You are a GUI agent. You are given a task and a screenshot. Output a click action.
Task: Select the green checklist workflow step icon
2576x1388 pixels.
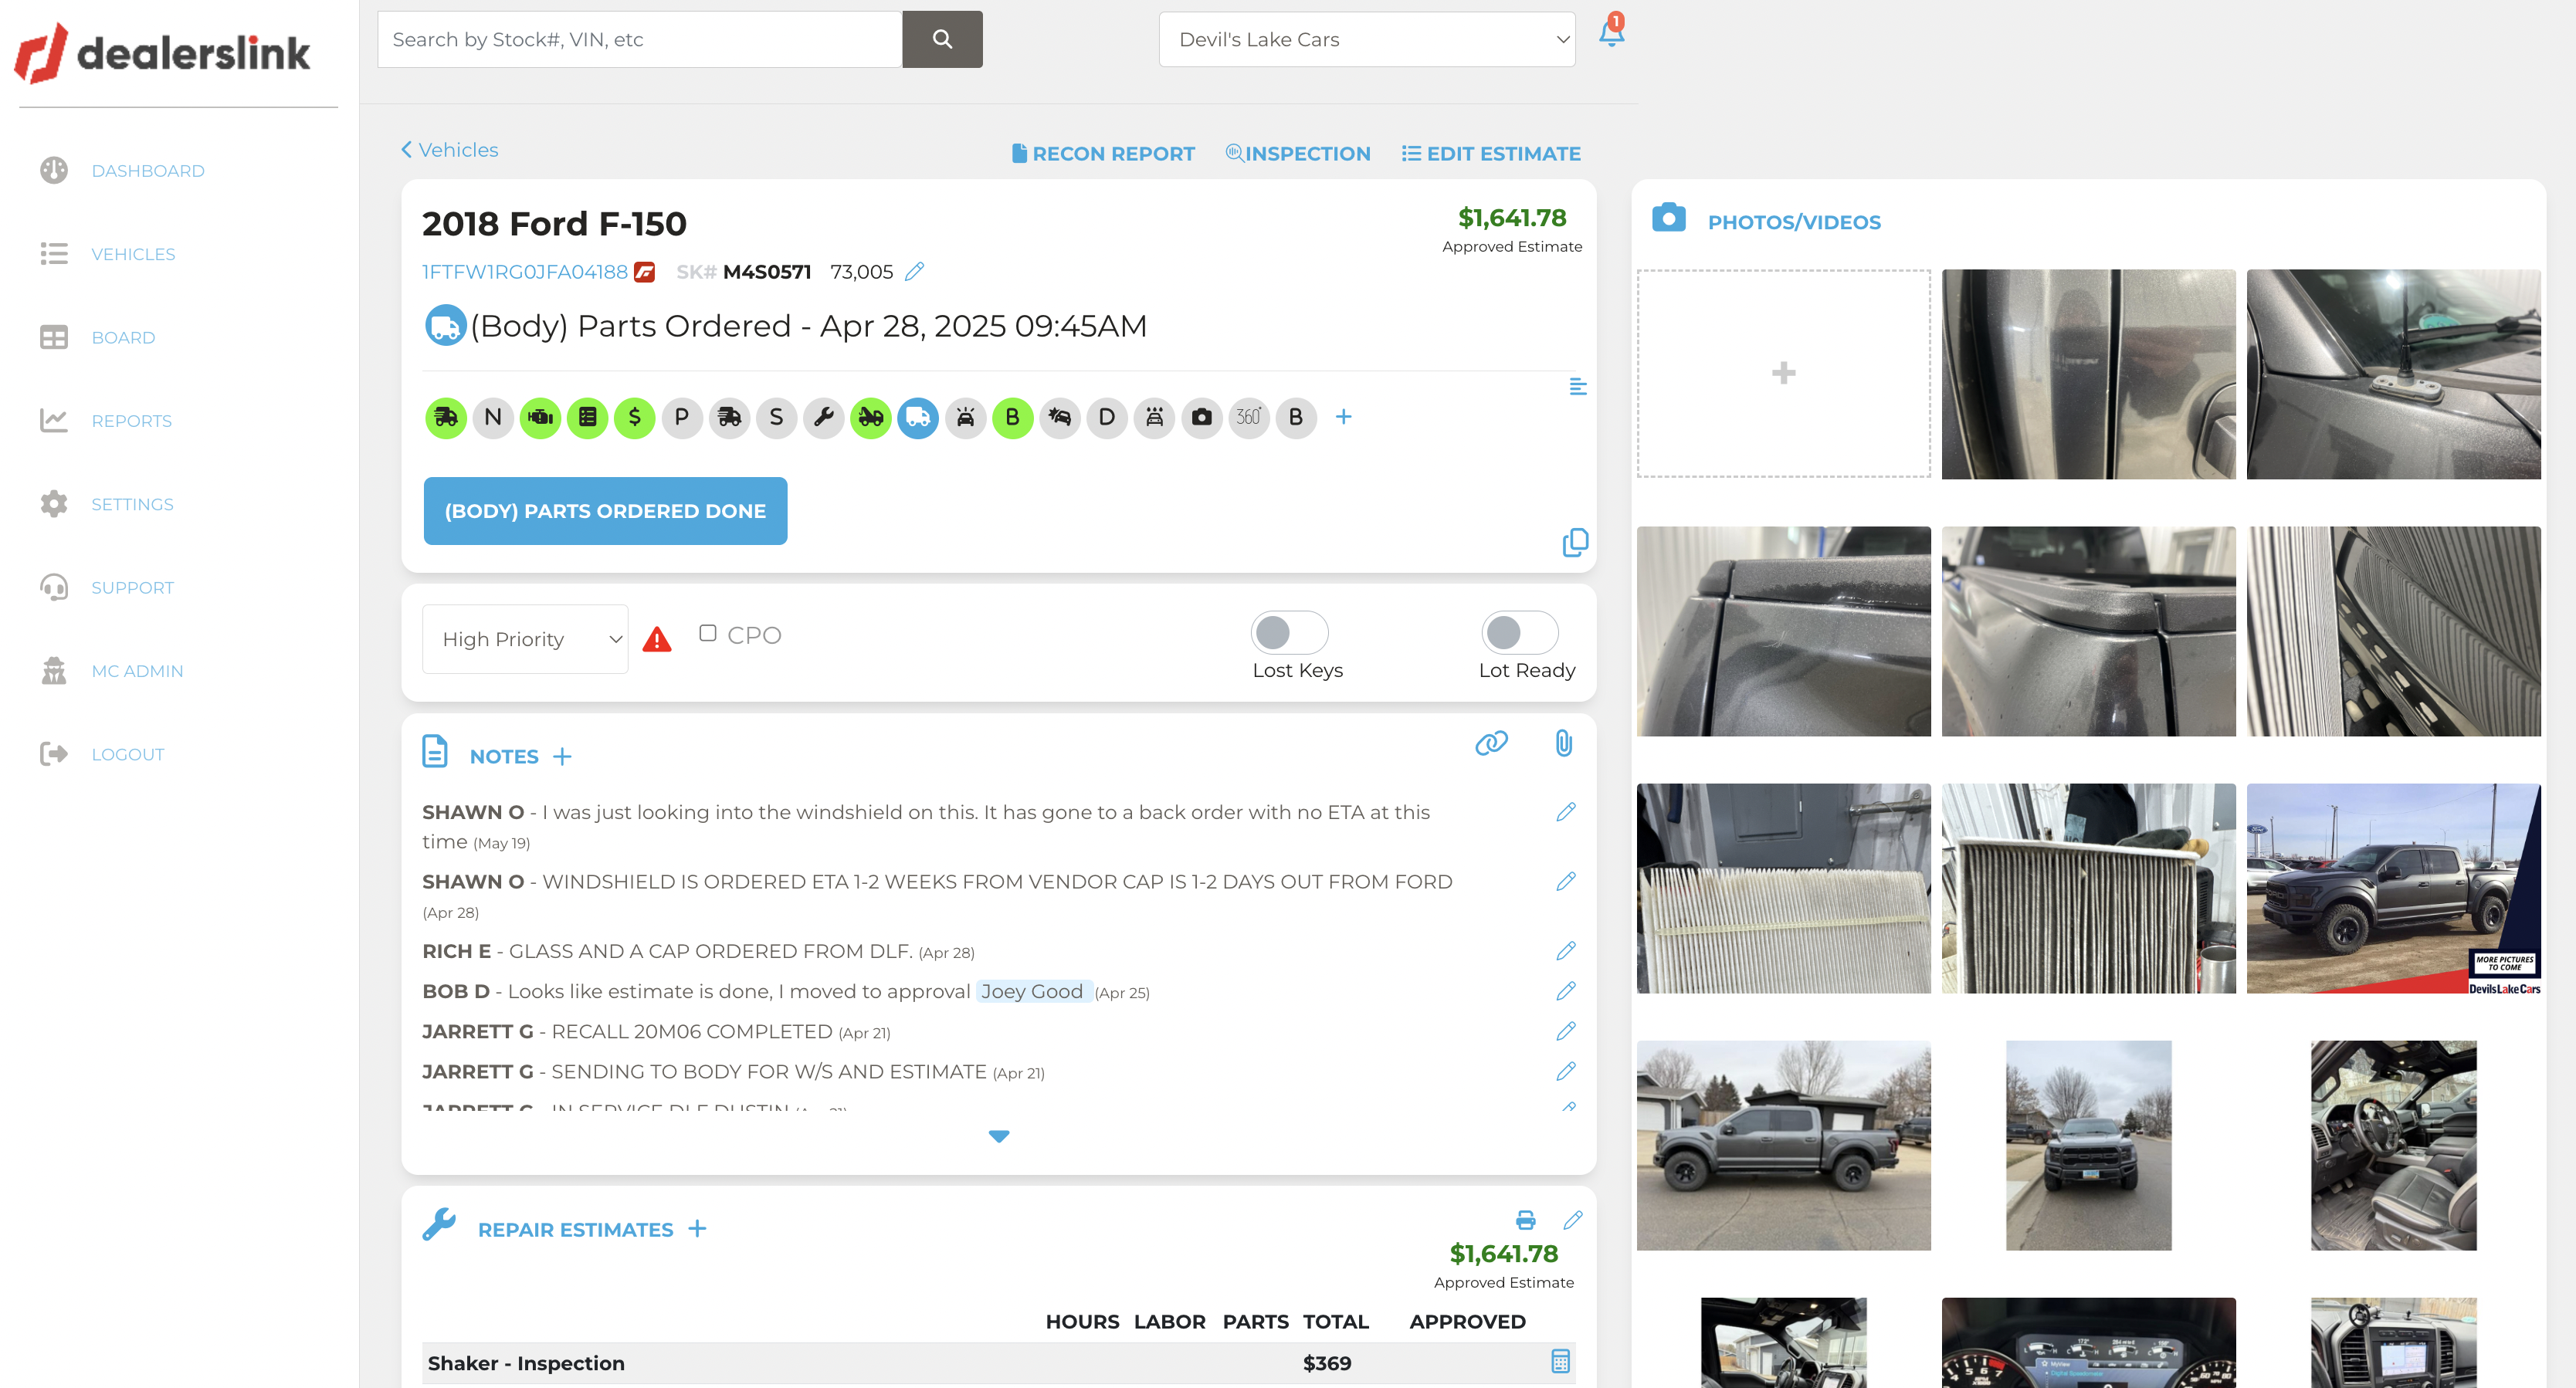pos(588,417)
